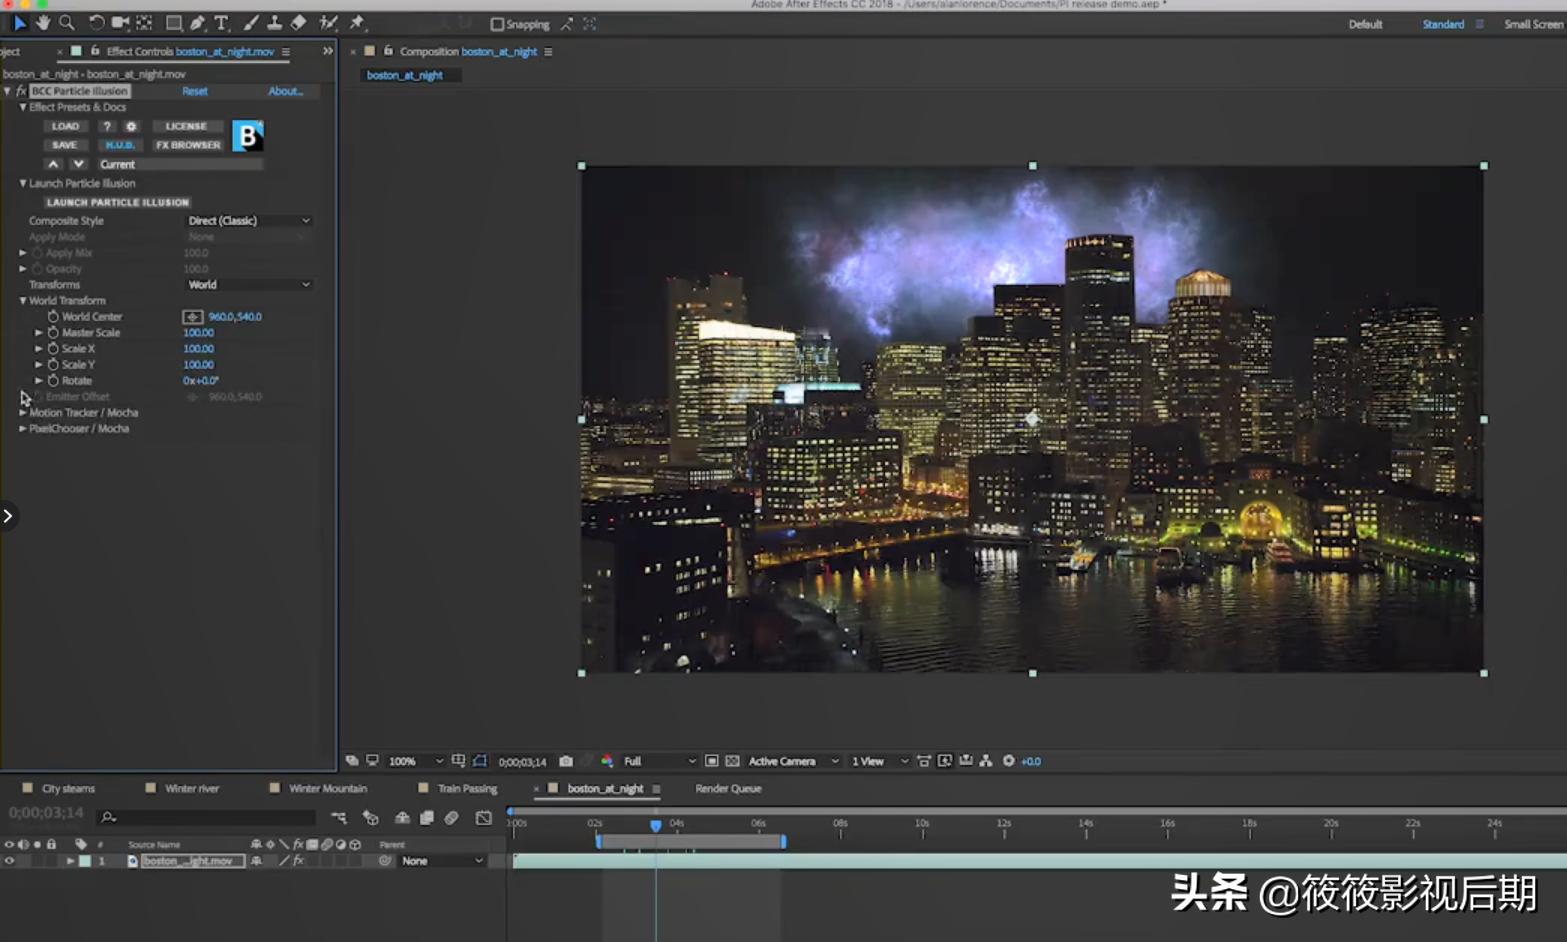The width and height of the screenshot is (1567, 942).
Task: Hide the boston_at_night.mov layer with eye icon
Action: tap(9, 861)
